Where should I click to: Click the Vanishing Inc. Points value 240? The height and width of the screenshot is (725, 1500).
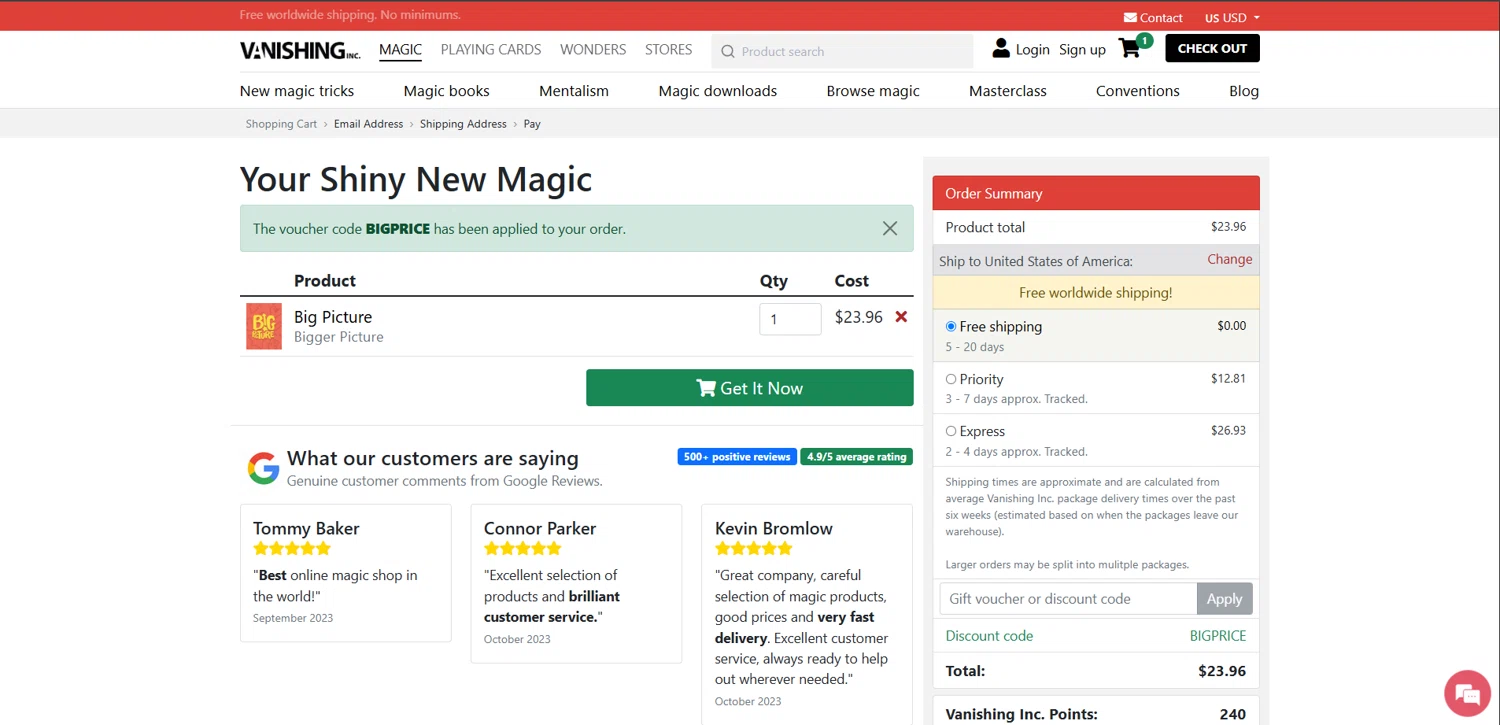click(x=1233, y=714)
